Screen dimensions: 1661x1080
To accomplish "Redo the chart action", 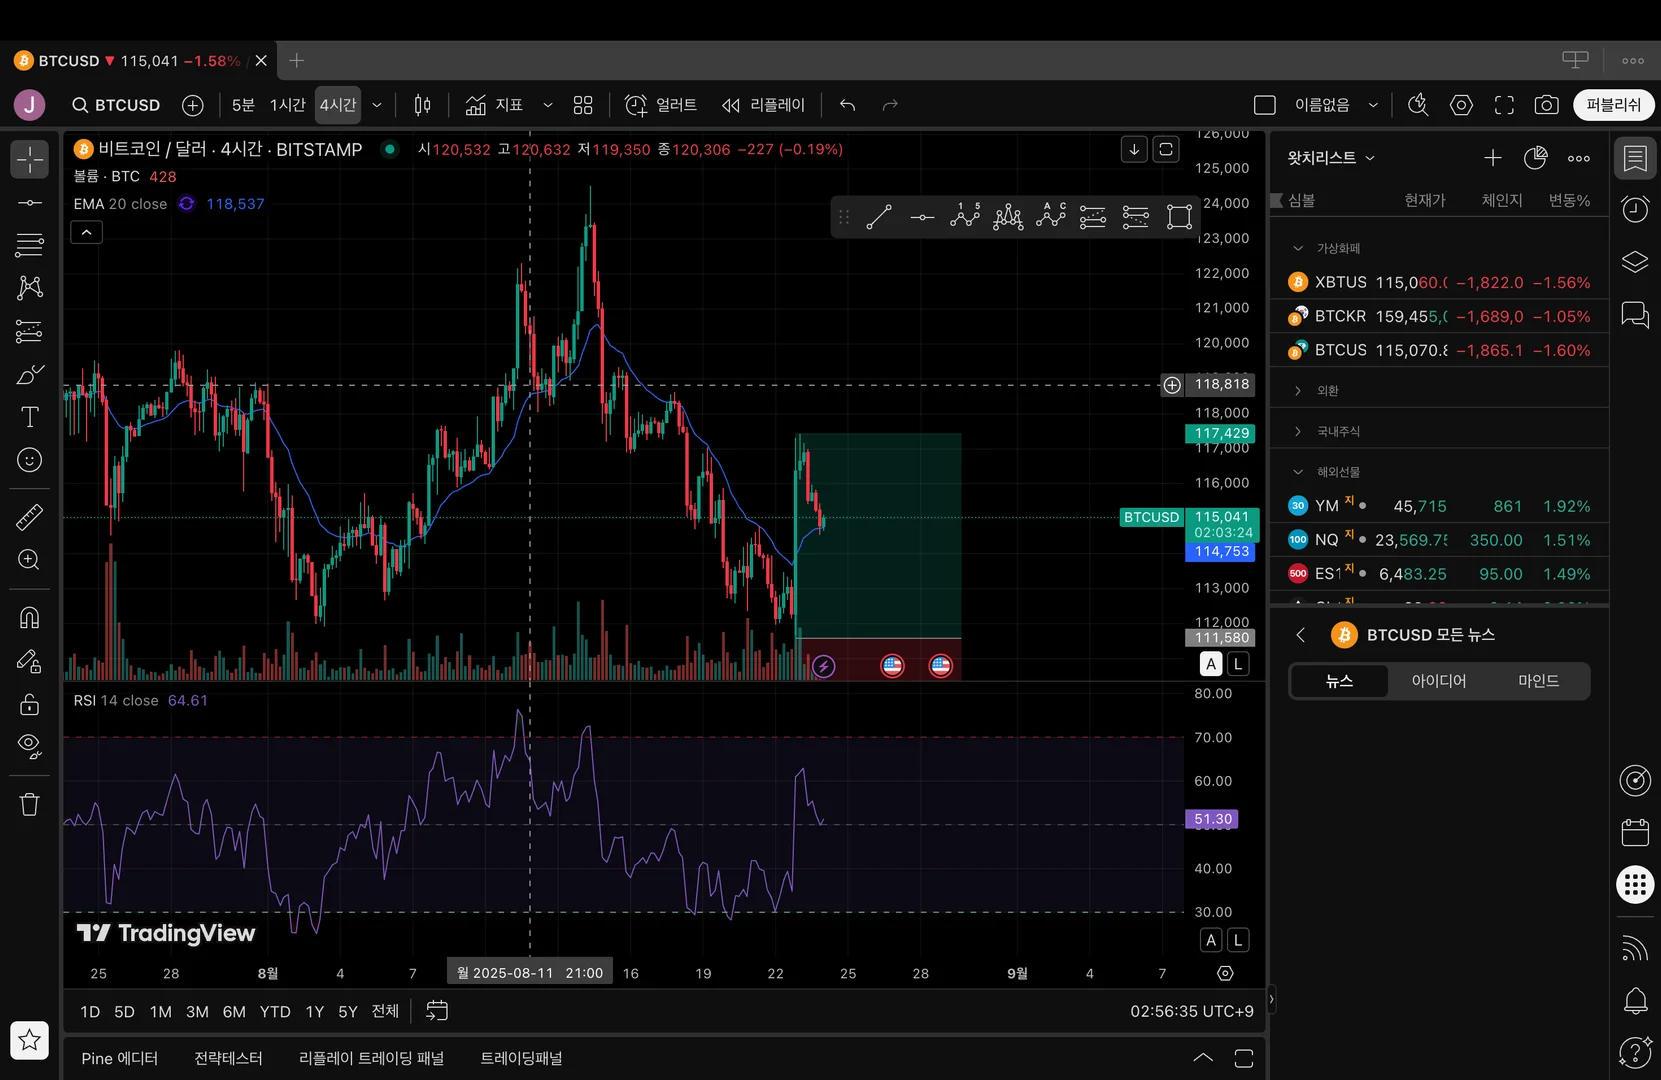I will click(x=890, y=105).
